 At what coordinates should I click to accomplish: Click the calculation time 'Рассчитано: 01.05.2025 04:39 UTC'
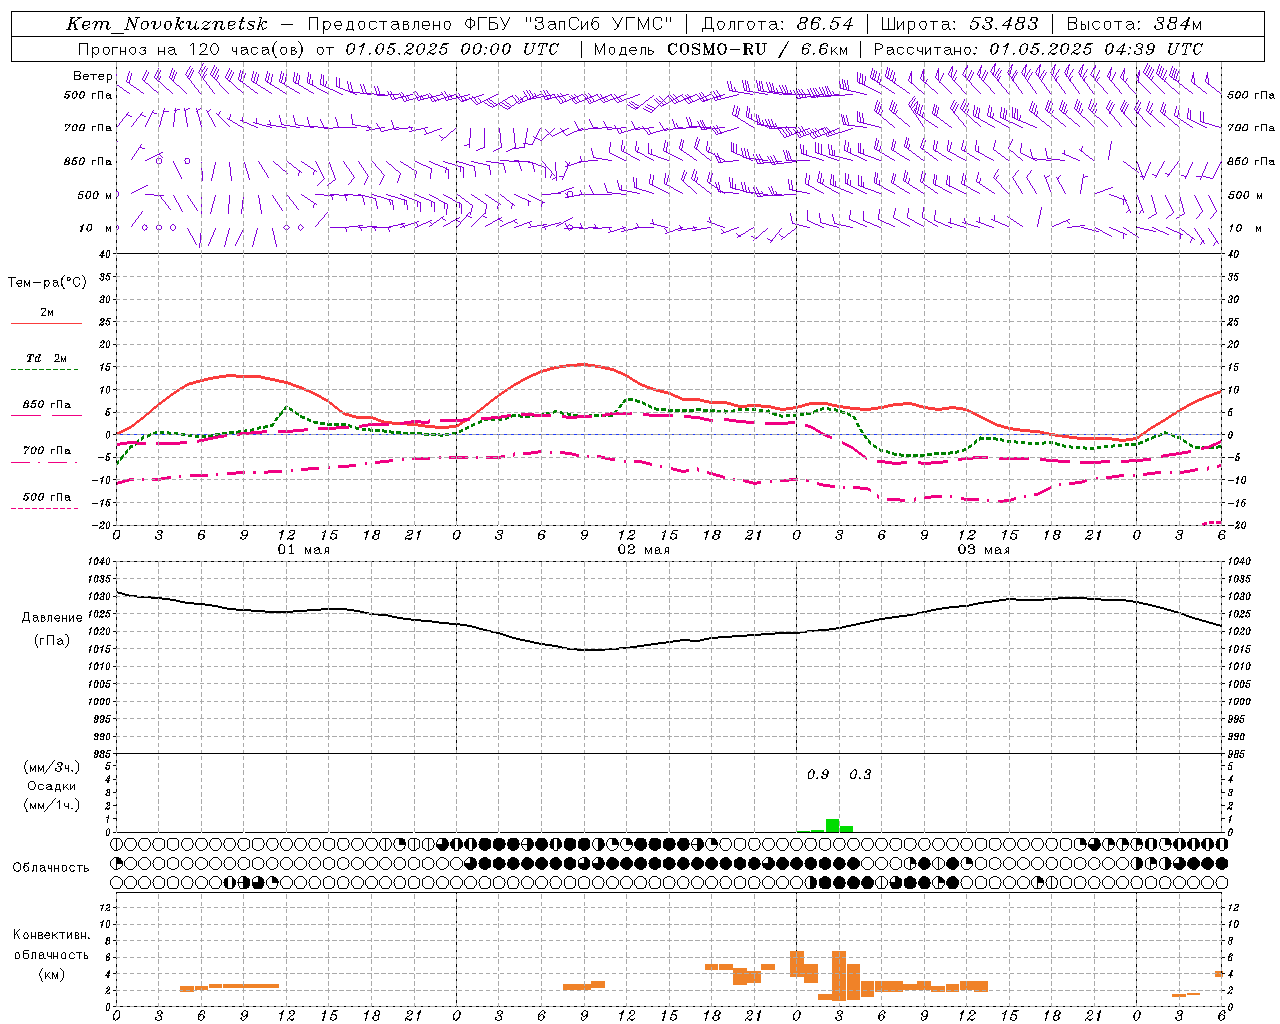pyautogui.click(x=1038, y=49)
